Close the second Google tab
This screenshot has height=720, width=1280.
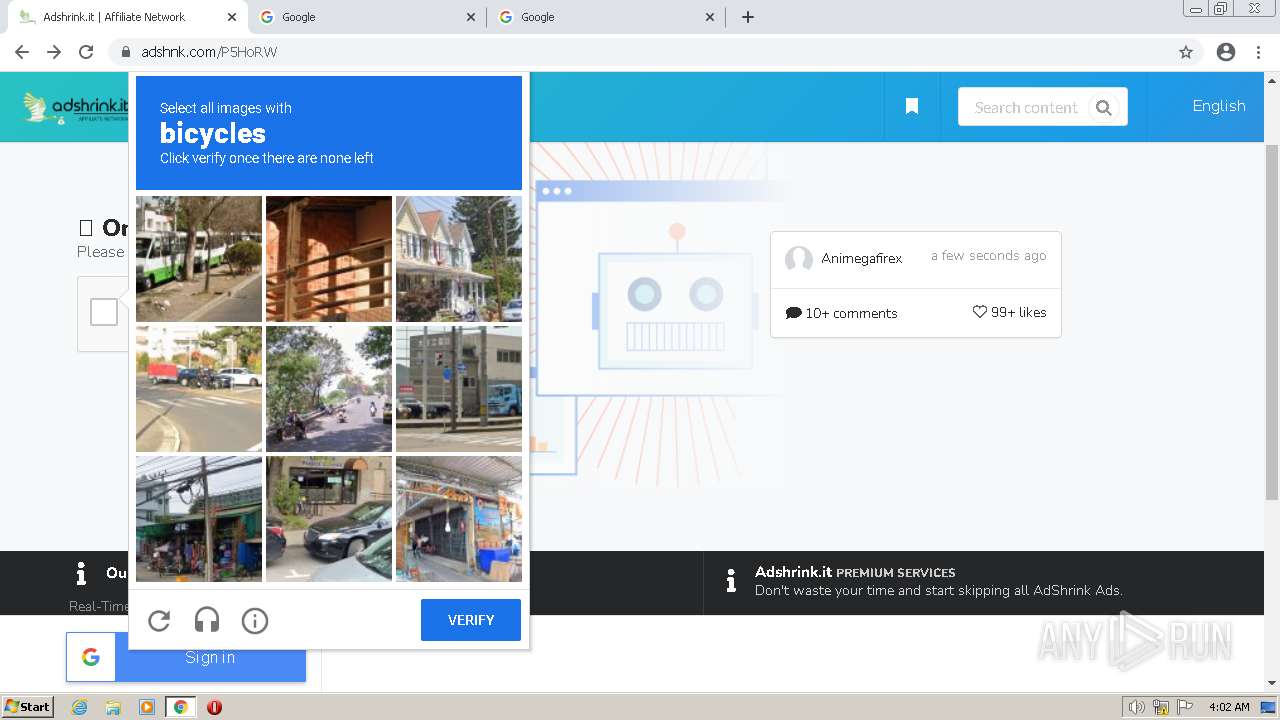[x=471, y=17]
